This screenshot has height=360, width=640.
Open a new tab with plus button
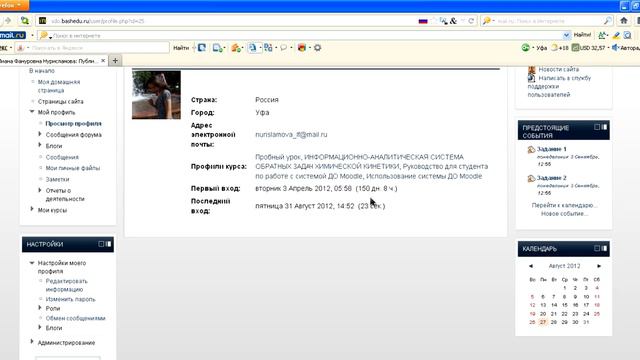coord(115,61)
